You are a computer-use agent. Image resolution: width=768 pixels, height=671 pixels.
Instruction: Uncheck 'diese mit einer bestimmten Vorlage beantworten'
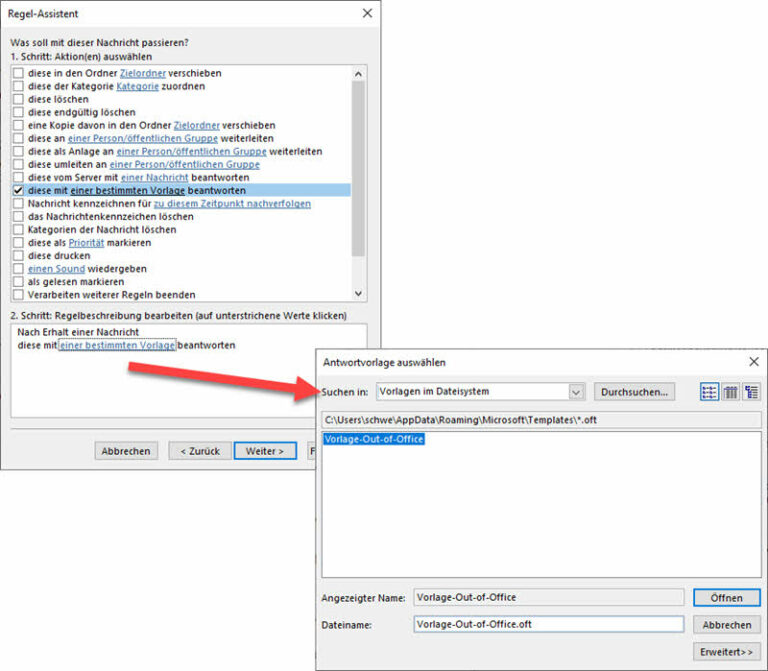[x=18, y=190]
